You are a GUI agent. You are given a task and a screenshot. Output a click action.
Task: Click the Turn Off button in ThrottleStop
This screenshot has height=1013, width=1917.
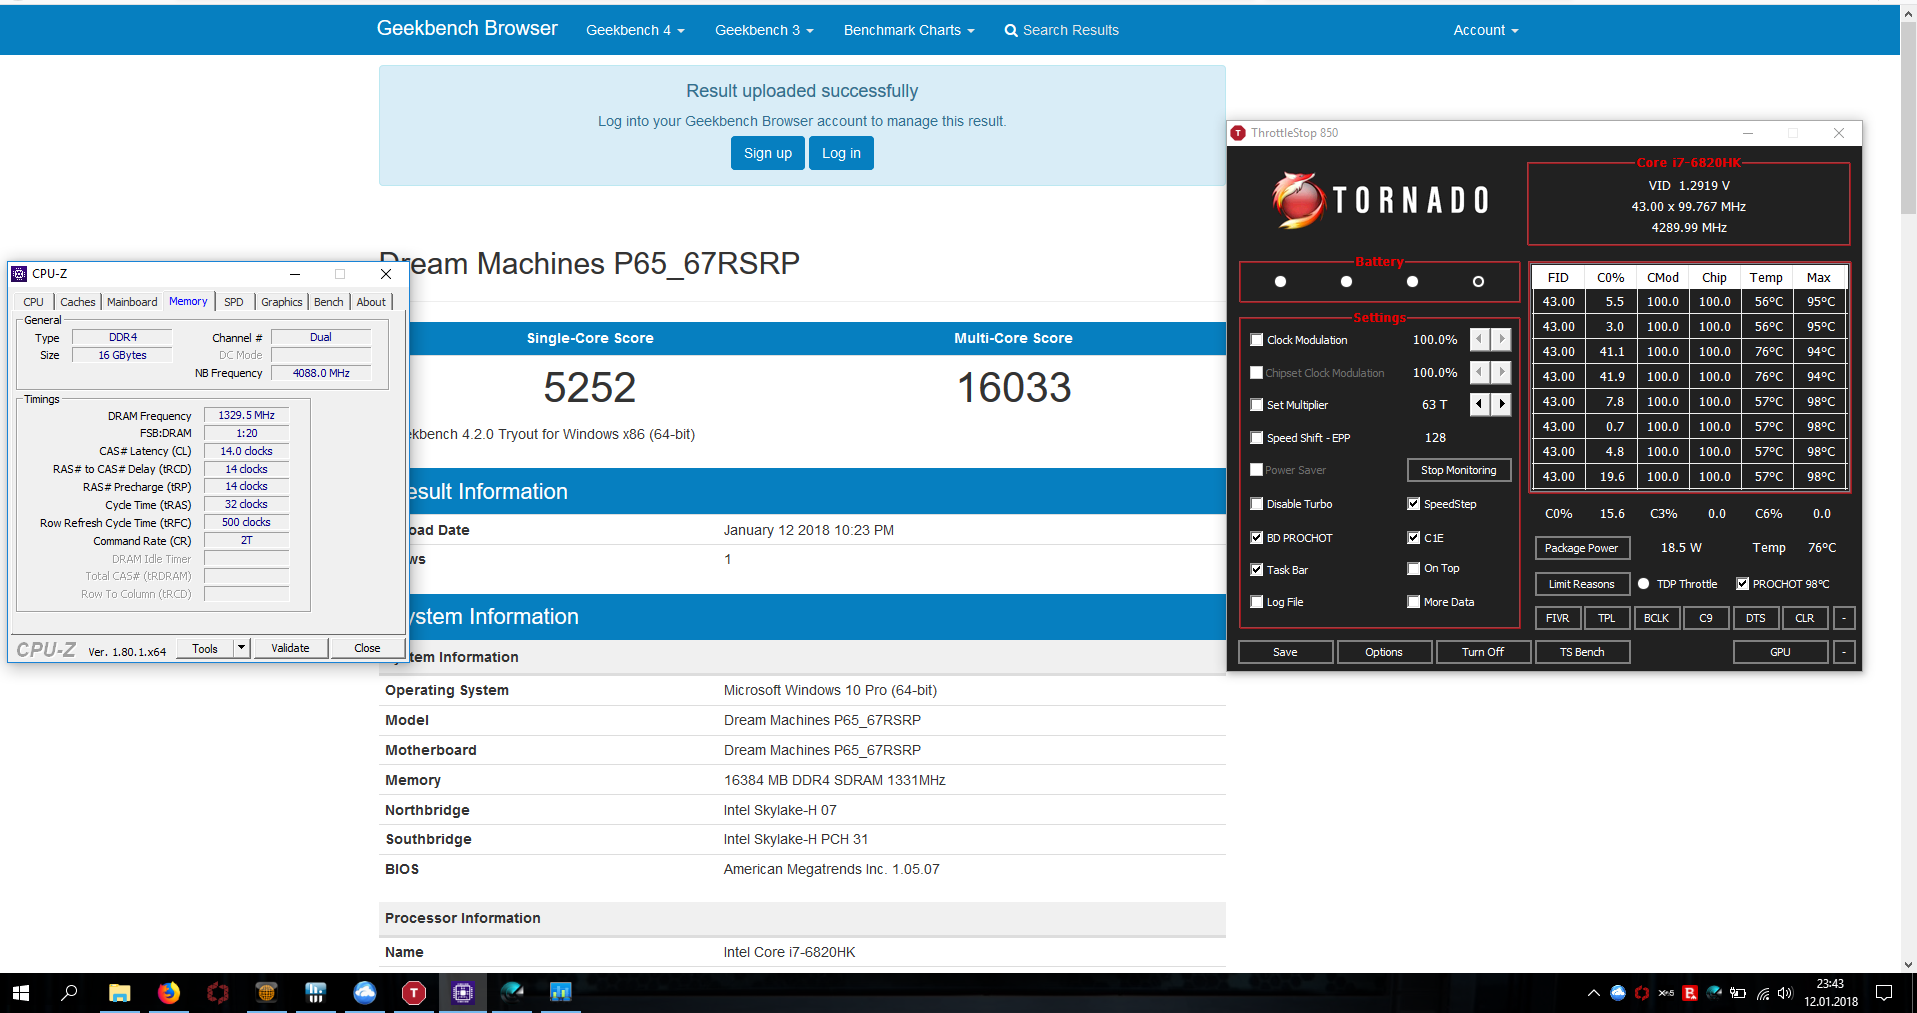[x=1483, y=652]
